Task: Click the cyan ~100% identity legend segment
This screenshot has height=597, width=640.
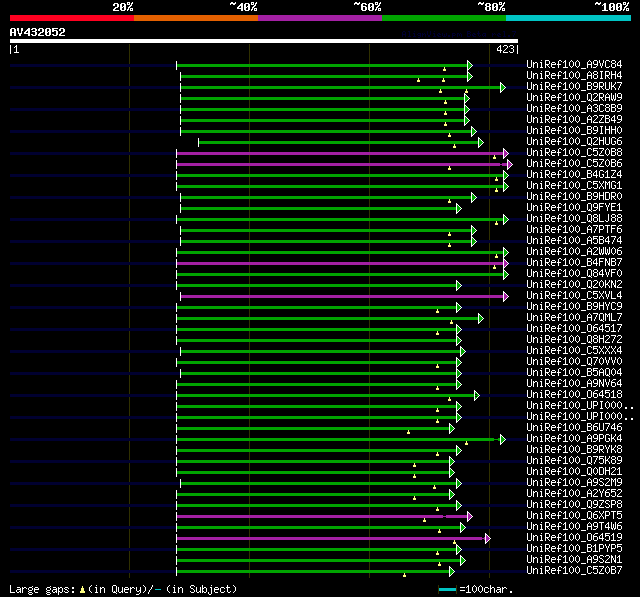Action: coord(569,18)
